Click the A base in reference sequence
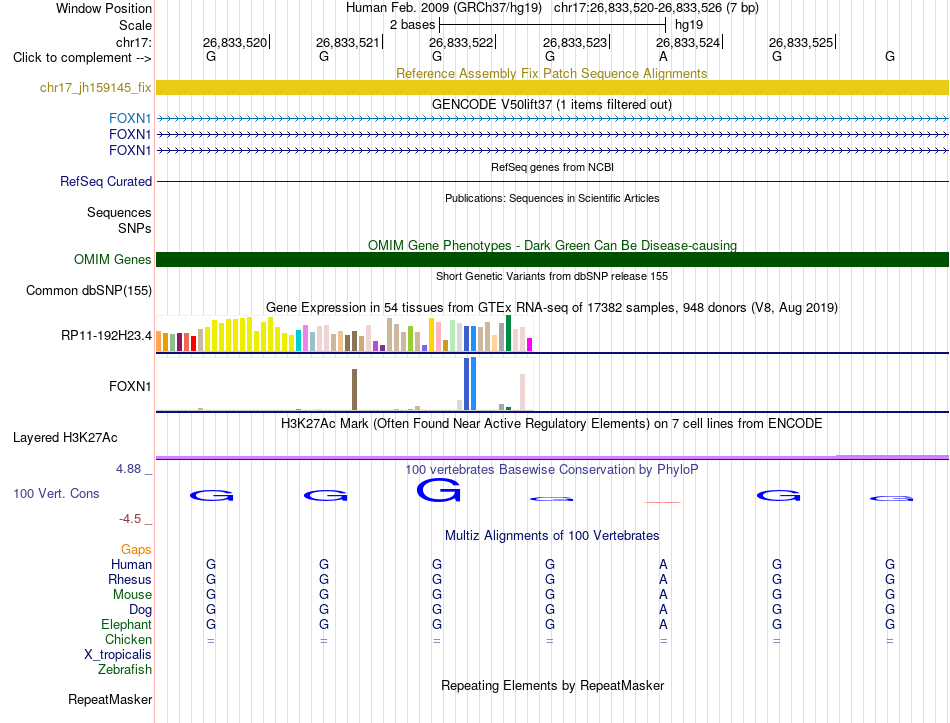This screenshot has width=950, height=723. (x=663, y=56)
